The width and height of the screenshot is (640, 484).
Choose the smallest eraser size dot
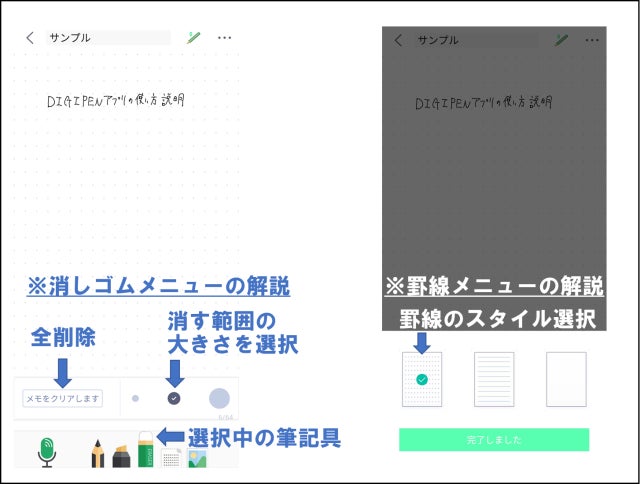point(135,398)
